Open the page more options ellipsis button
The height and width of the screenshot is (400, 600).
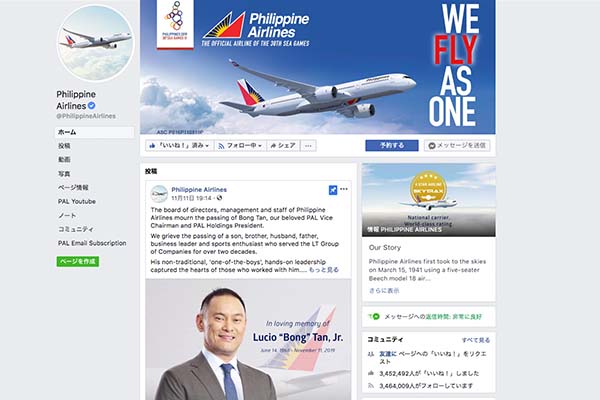tap(308, 145)
